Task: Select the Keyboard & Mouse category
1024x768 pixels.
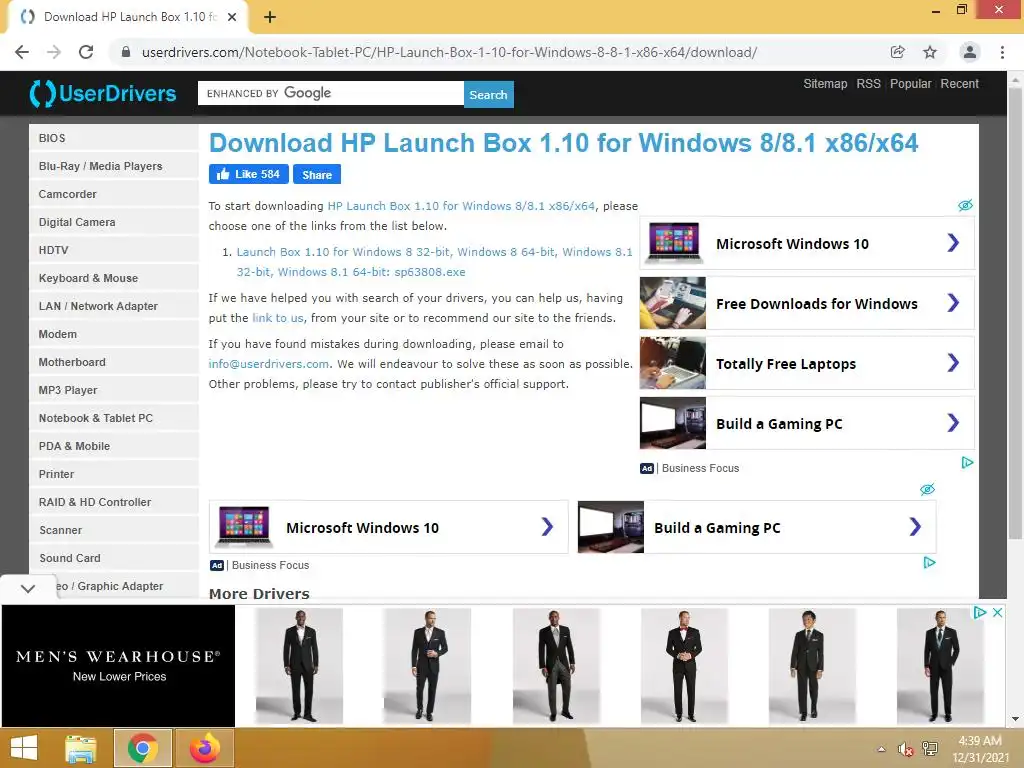Action: 114,278
